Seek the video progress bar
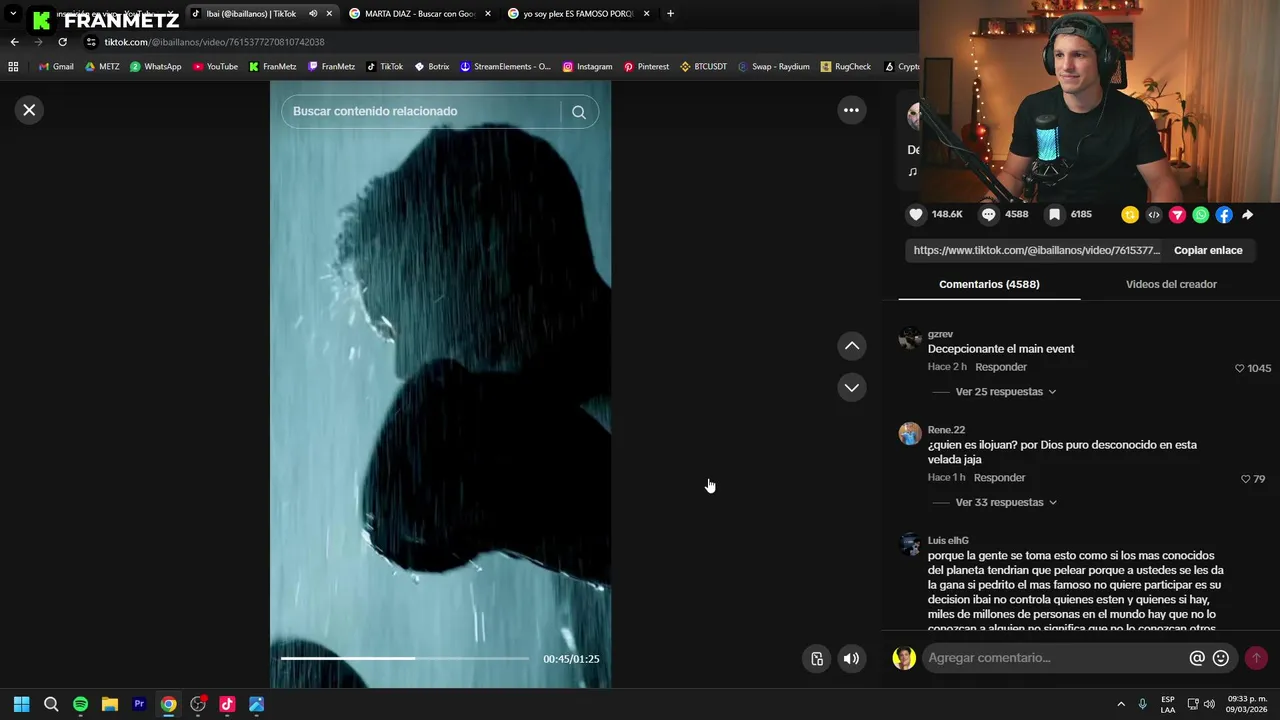Screen dimensions: 1280x720 (404, 658)
